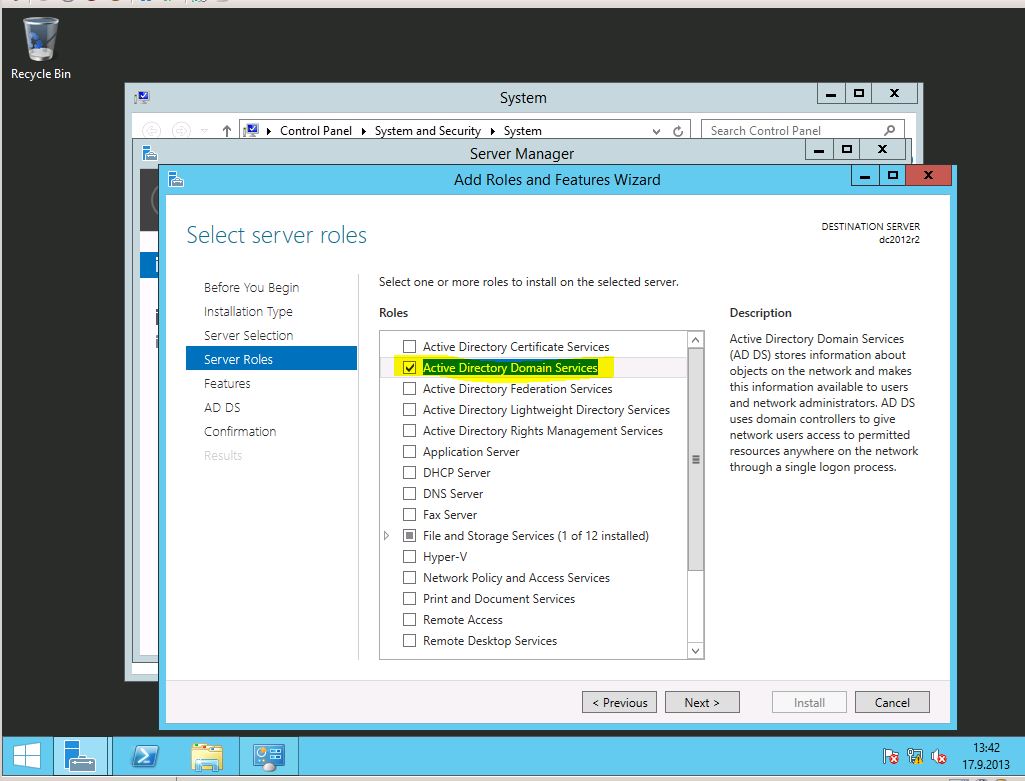
Task: Click roles list scroll up arrow
Action: pos(696,340)
